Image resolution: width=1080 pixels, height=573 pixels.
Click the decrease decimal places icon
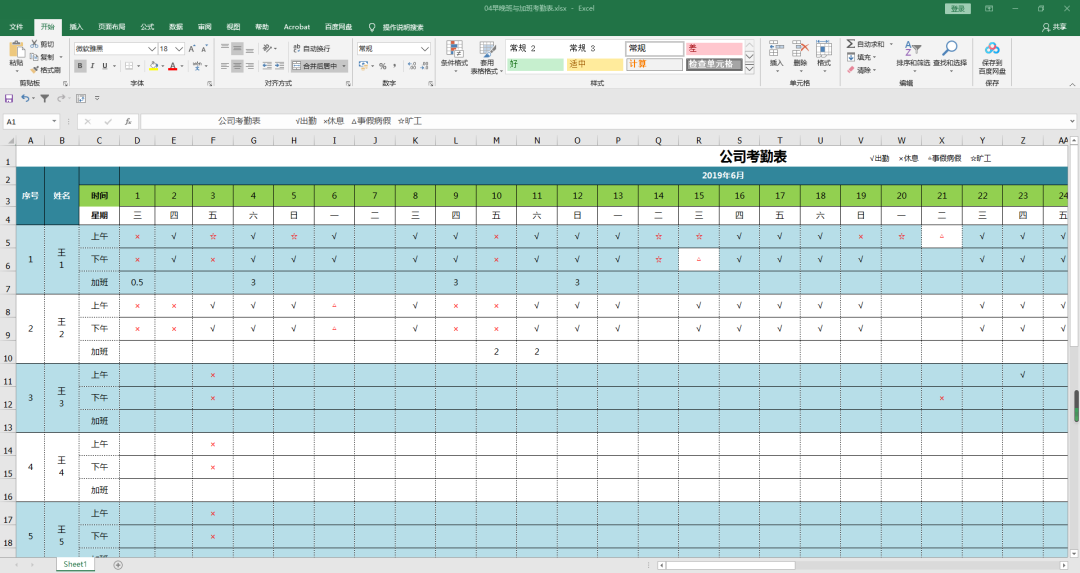[424, 66]
